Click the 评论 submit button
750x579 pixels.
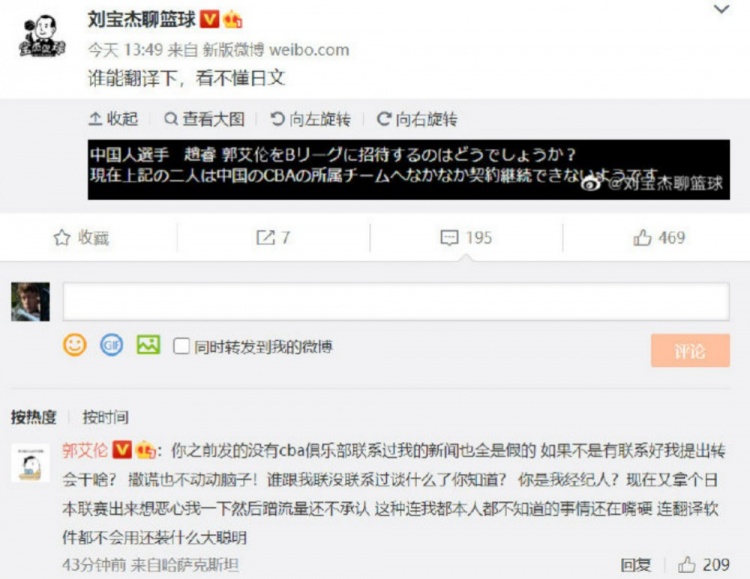tap(690, 351)
